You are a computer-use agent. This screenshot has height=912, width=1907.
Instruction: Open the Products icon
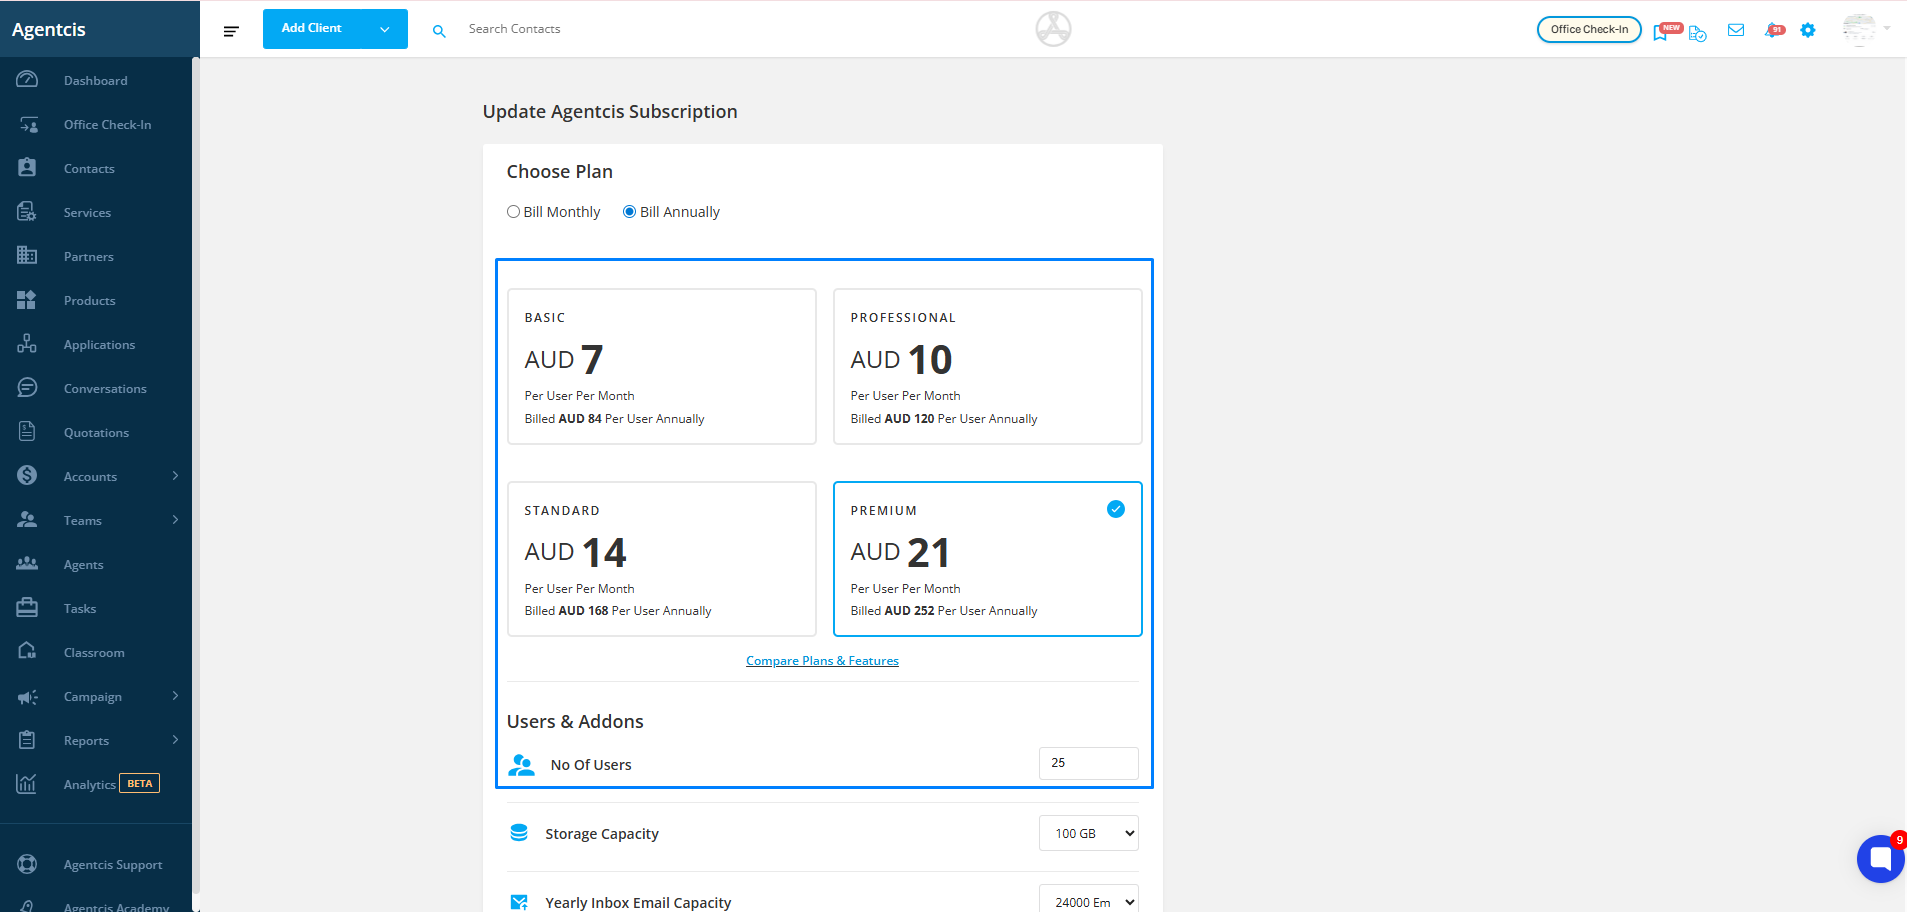27,300
